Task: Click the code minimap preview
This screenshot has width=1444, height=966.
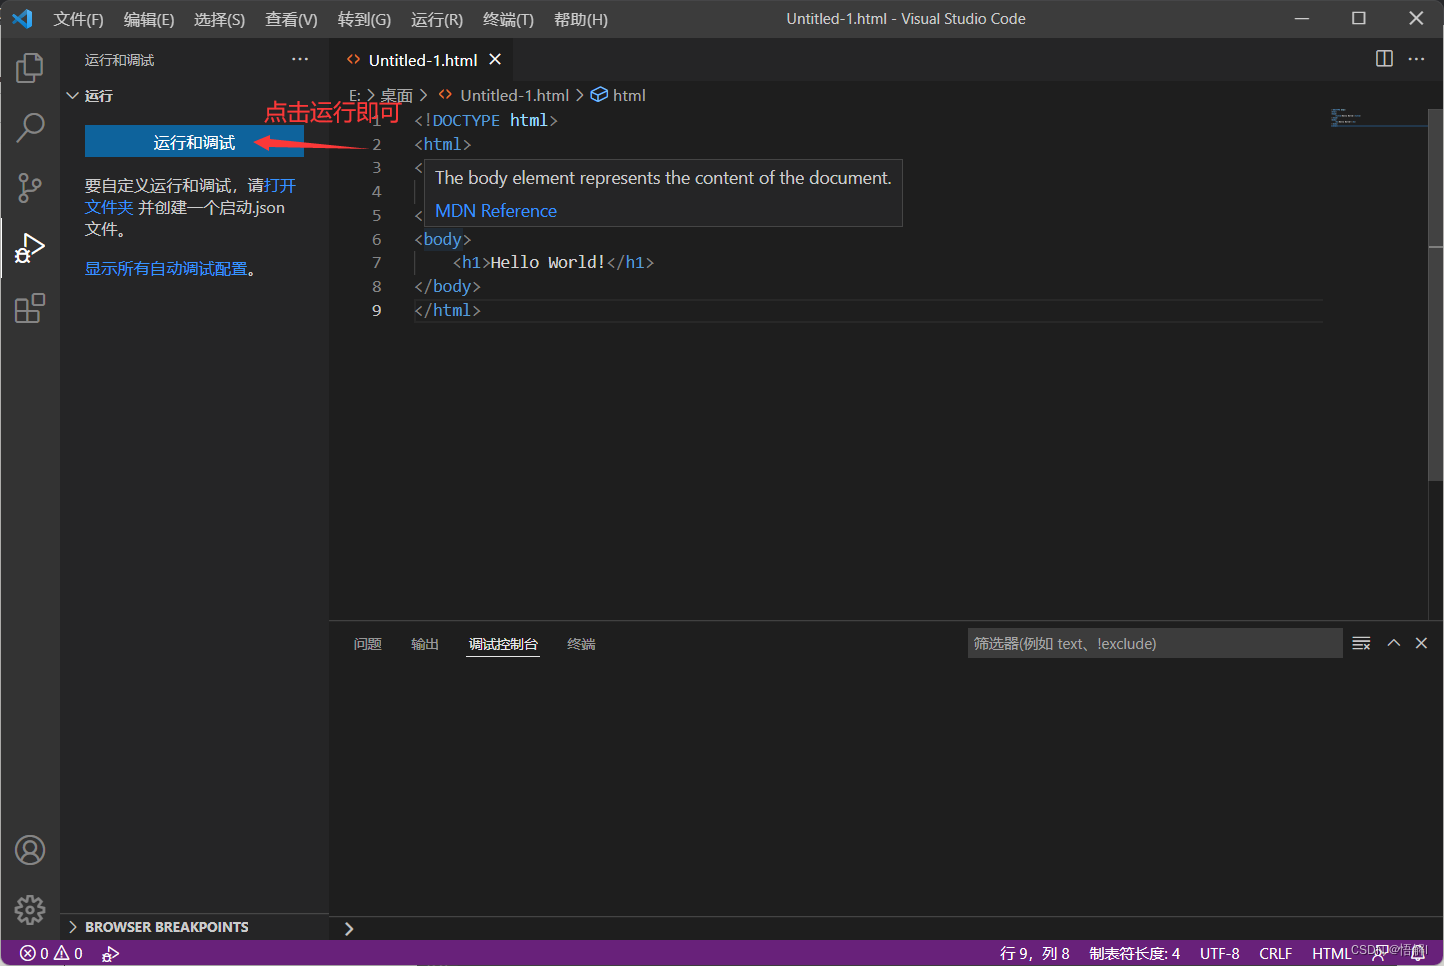Action: pyautogui.click(x=1377, y=118)
